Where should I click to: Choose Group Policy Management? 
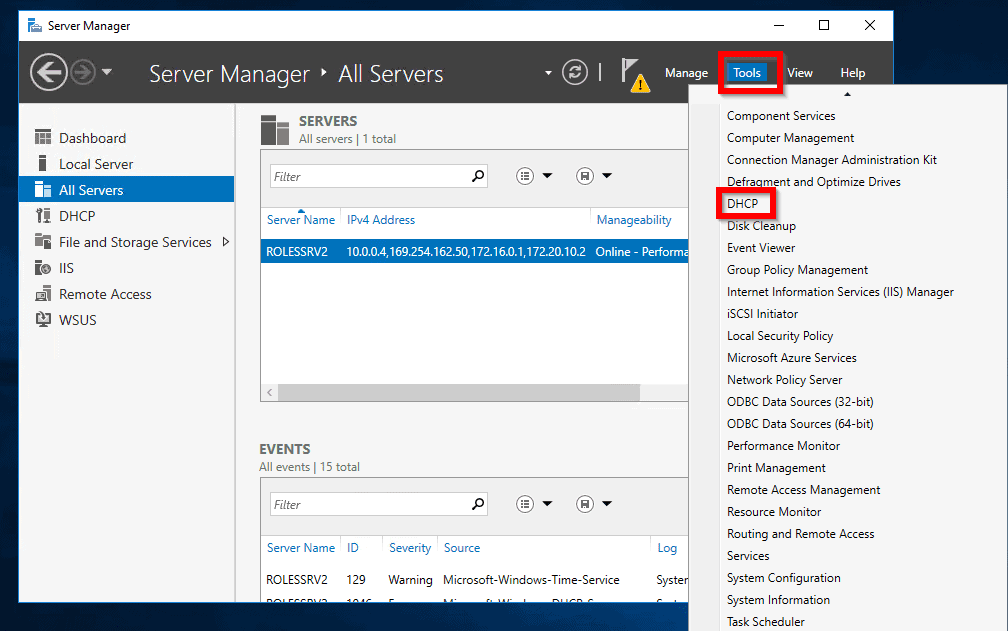click(797, 270)
